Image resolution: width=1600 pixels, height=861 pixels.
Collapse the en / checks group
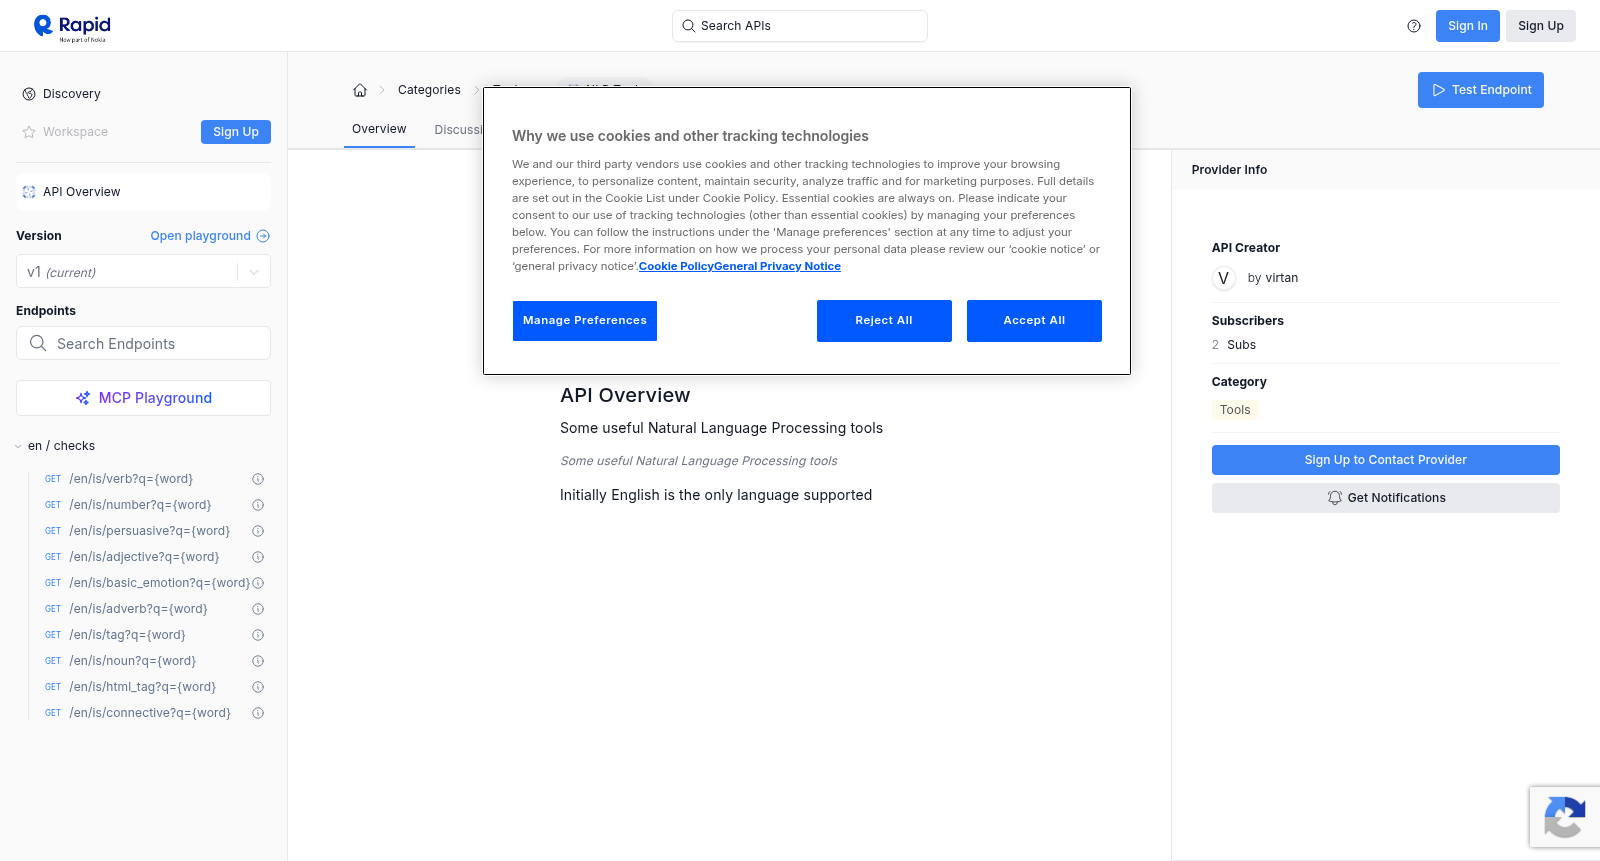click(55, 446)
